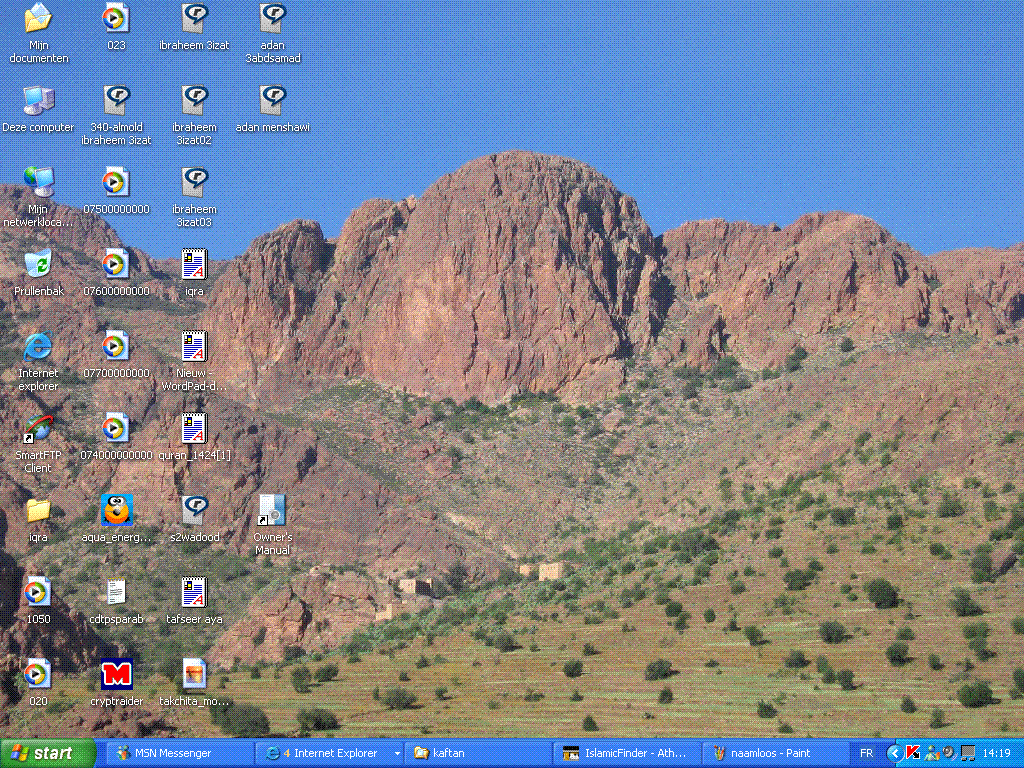Switch to IslamicFinder taskbar window
Image resolution: width=1024 pixels, height=768 pixels.
(x=625, y=753)
